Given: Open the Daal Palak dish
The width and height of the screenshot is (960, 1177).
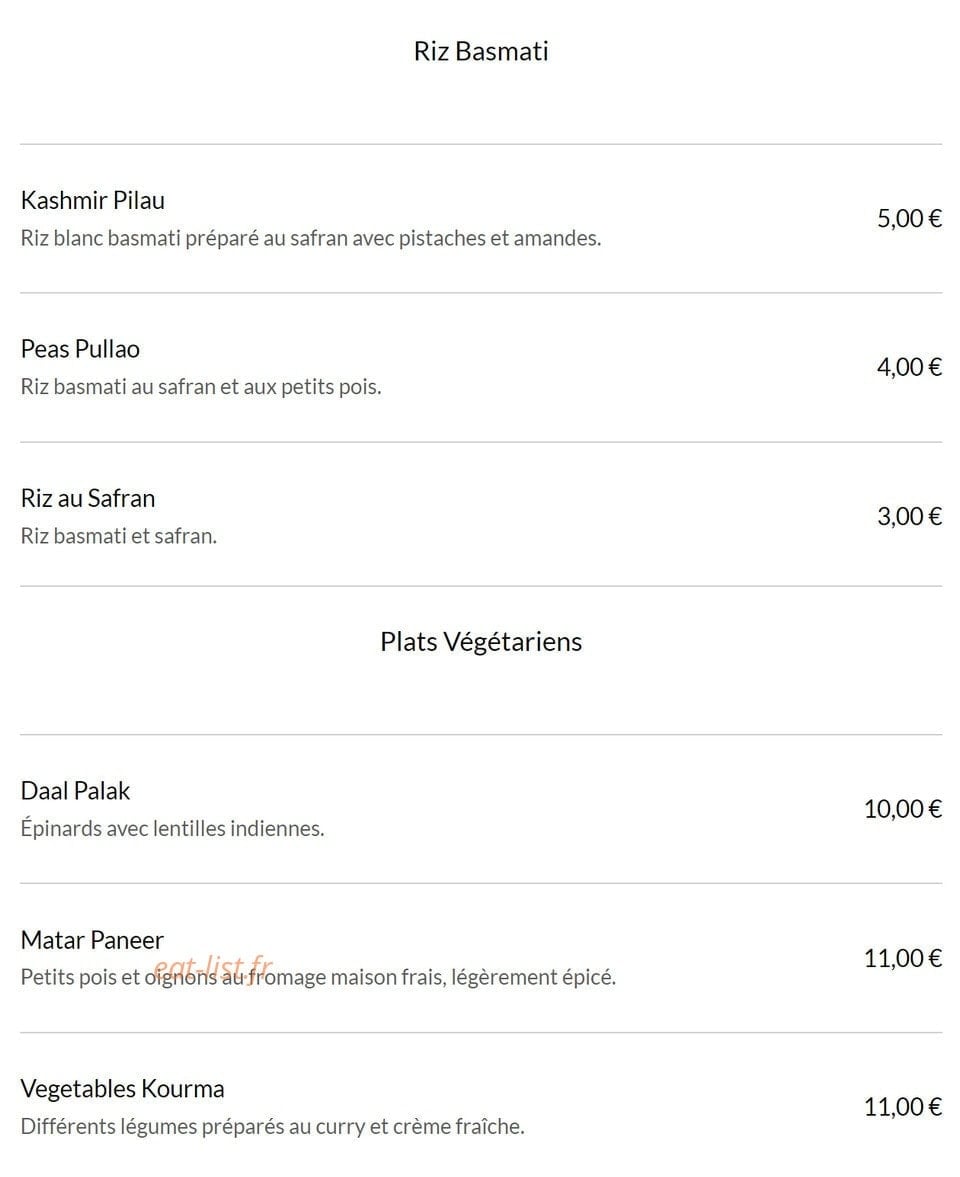Looking at the screenshot, I should pyautogui.click(x=75, y=790).
